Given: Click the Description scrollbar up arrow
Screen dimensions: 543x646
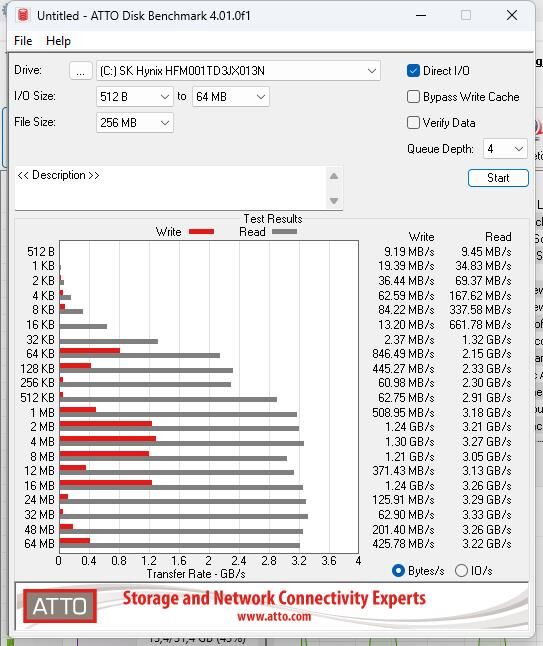Looking at the screenshot, I should tap(334, 176).
